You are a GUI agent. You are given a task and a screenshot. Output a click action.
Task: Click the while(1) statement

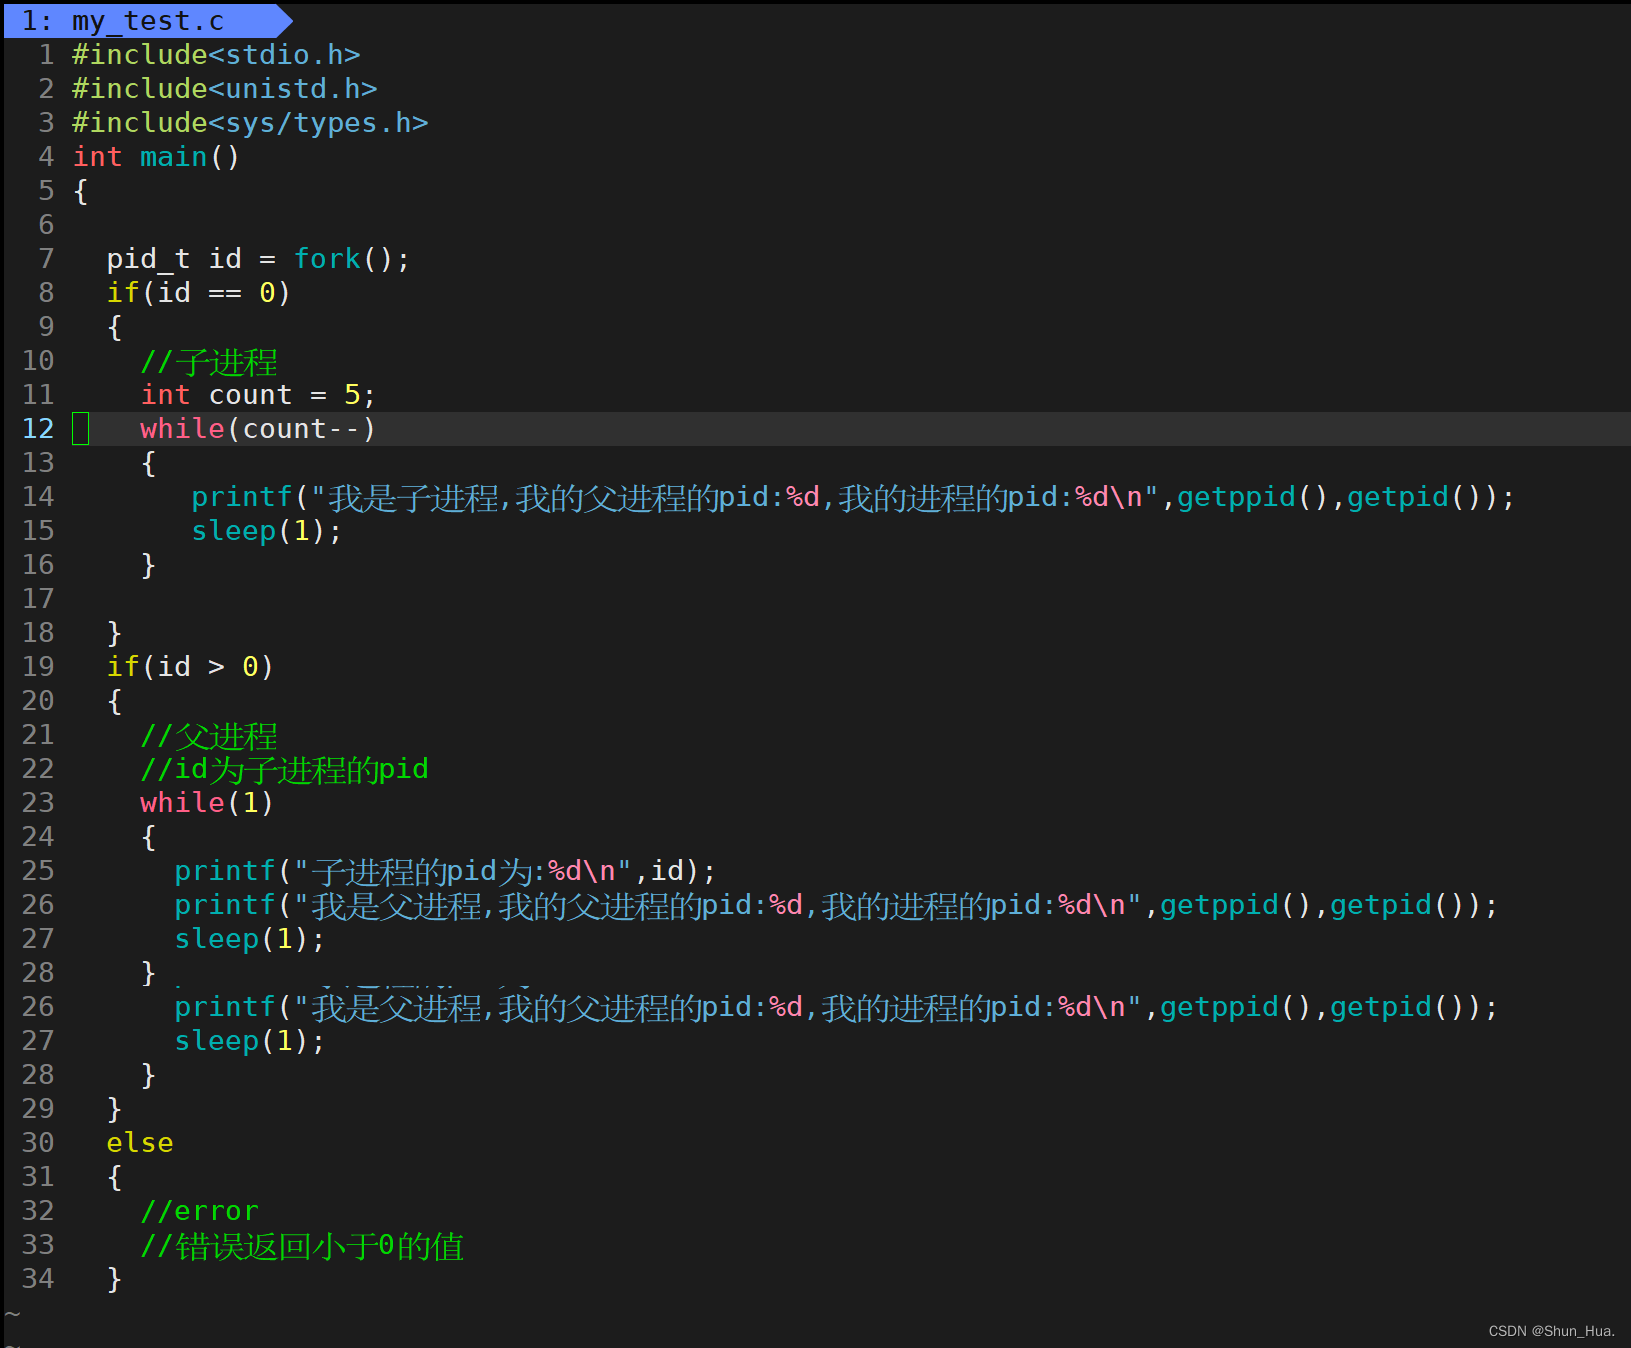coord(207,803)
